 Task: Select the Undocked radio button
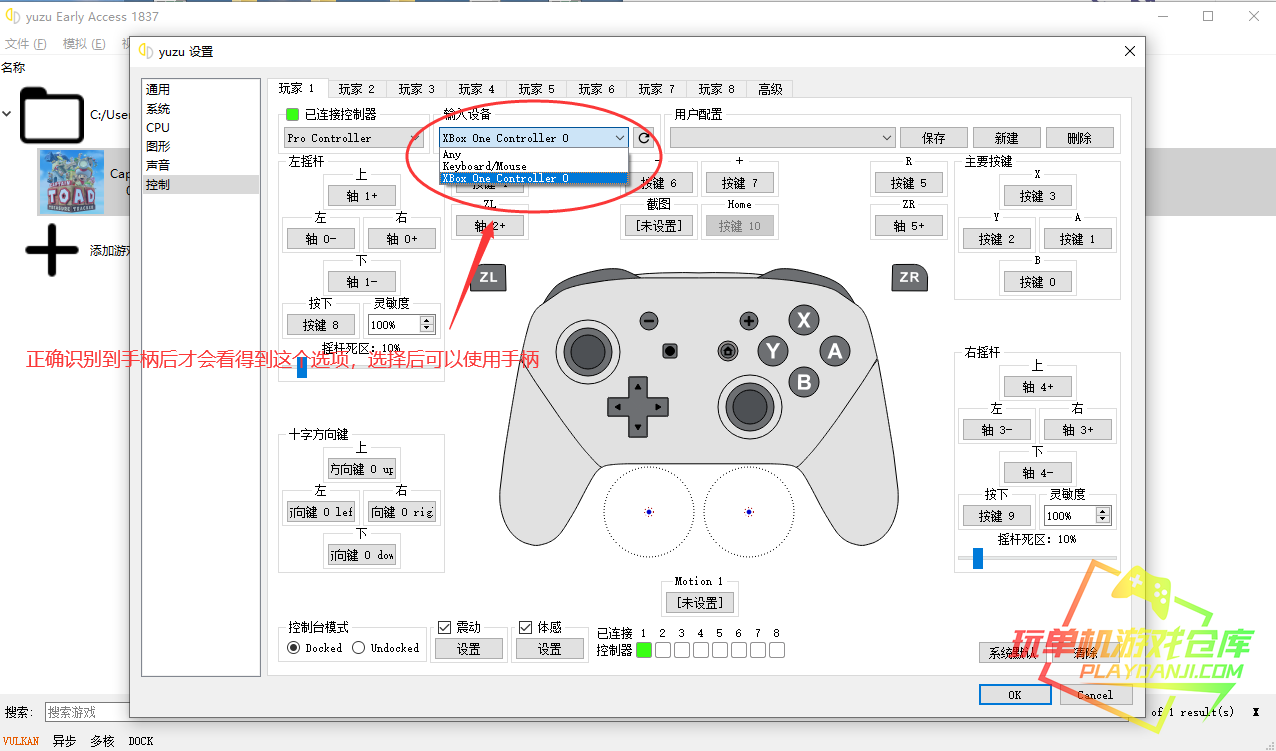(359, 648)
